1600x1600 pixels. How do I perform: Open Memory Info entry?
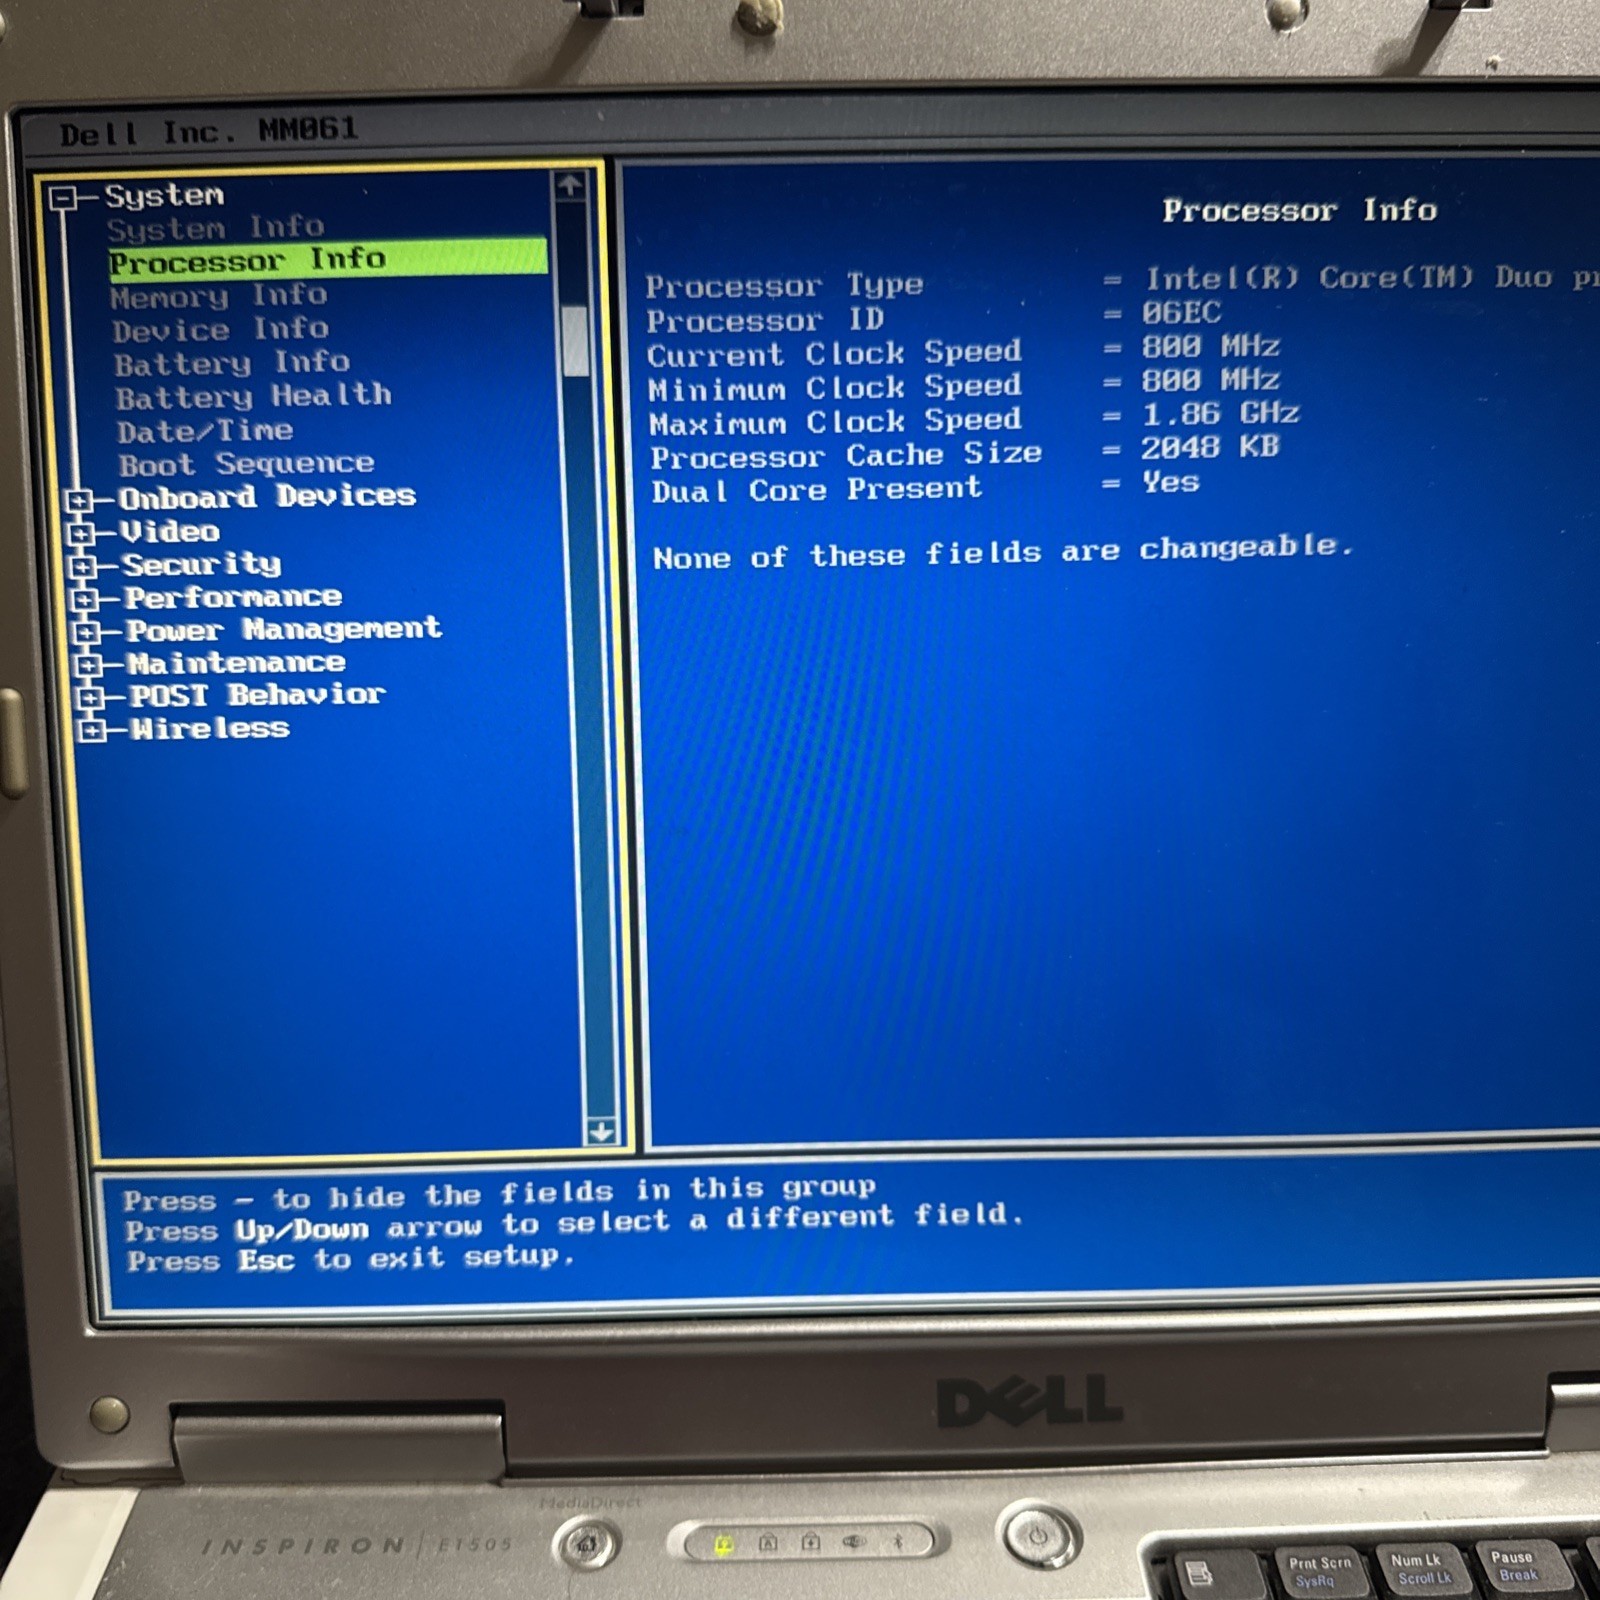(x=219, y=296)
